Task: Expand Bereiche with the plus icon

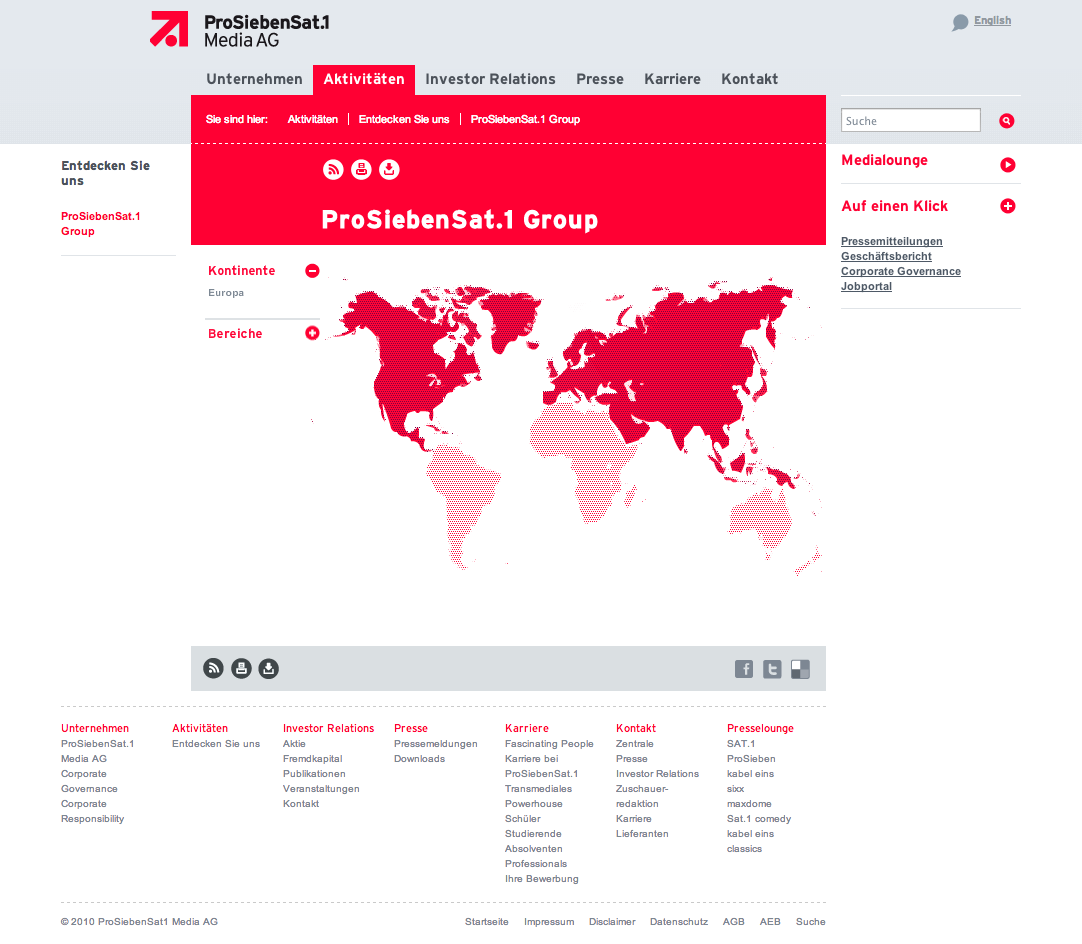Action: pyautogui.click(x=312, y=333)
